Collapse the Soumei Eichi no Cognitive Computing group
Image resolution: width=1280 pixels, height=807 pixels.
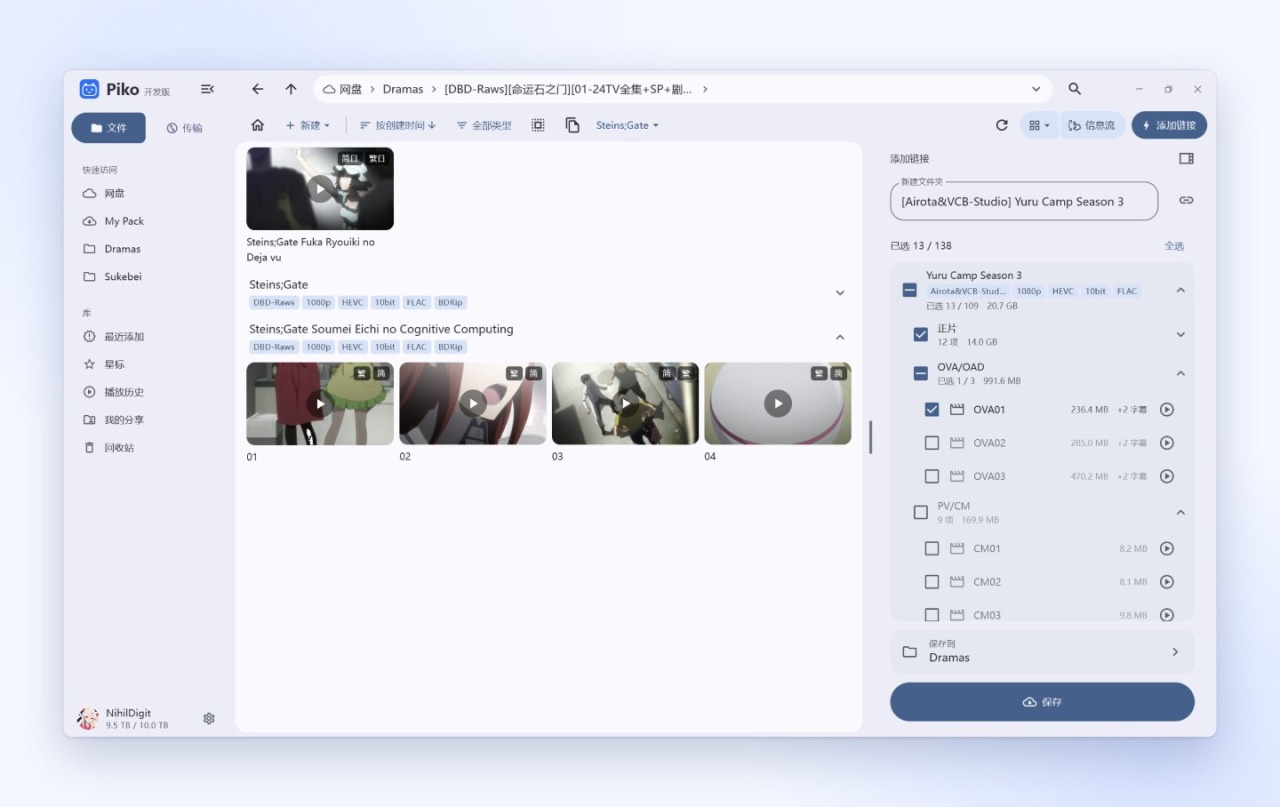point(840,337)
